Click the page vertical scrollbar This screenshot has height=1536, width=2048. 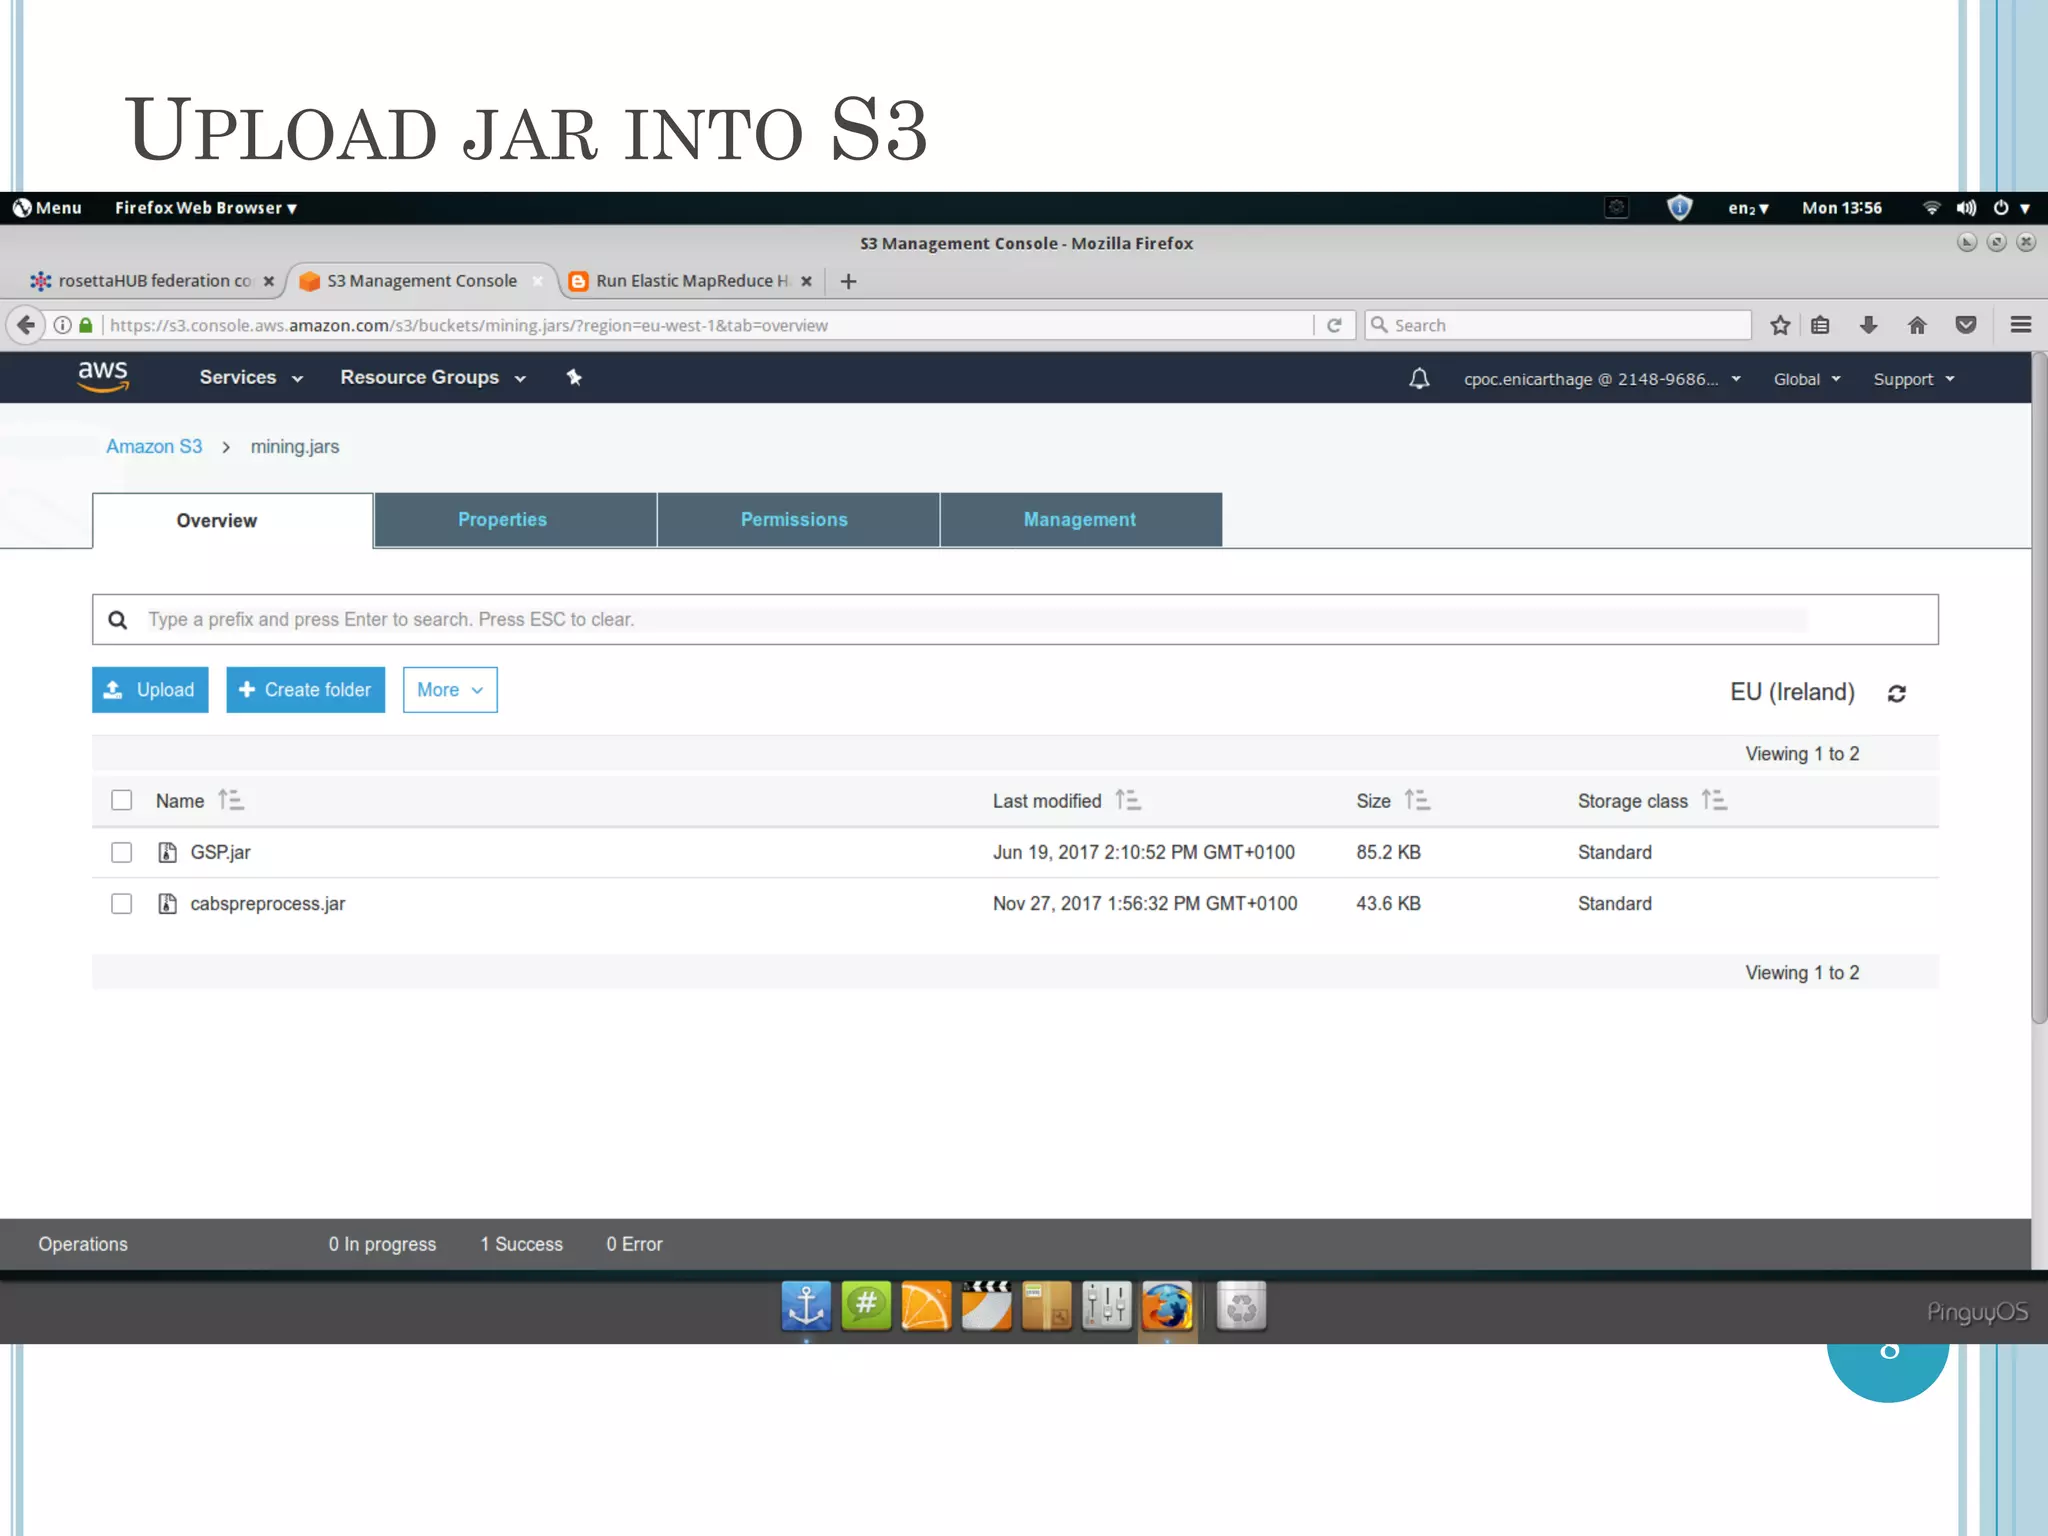click(x=2039, y=690)
